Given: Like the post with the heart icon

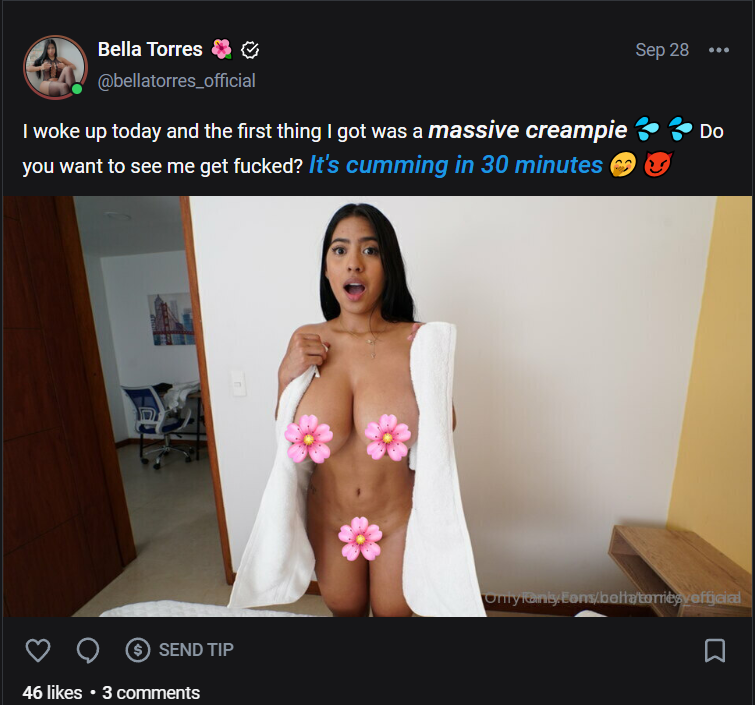Looking at the screenshot, I should point(37,650).
